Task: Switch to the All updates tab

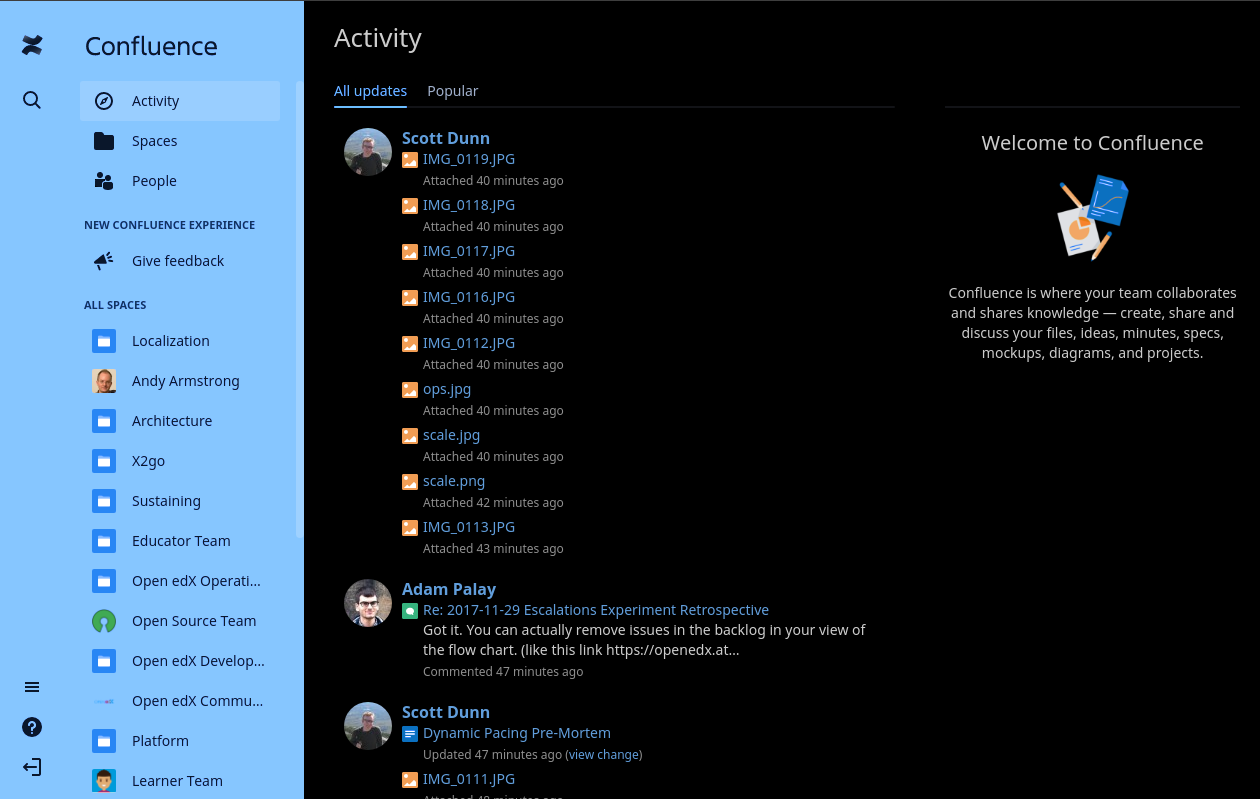Action: 370,91
